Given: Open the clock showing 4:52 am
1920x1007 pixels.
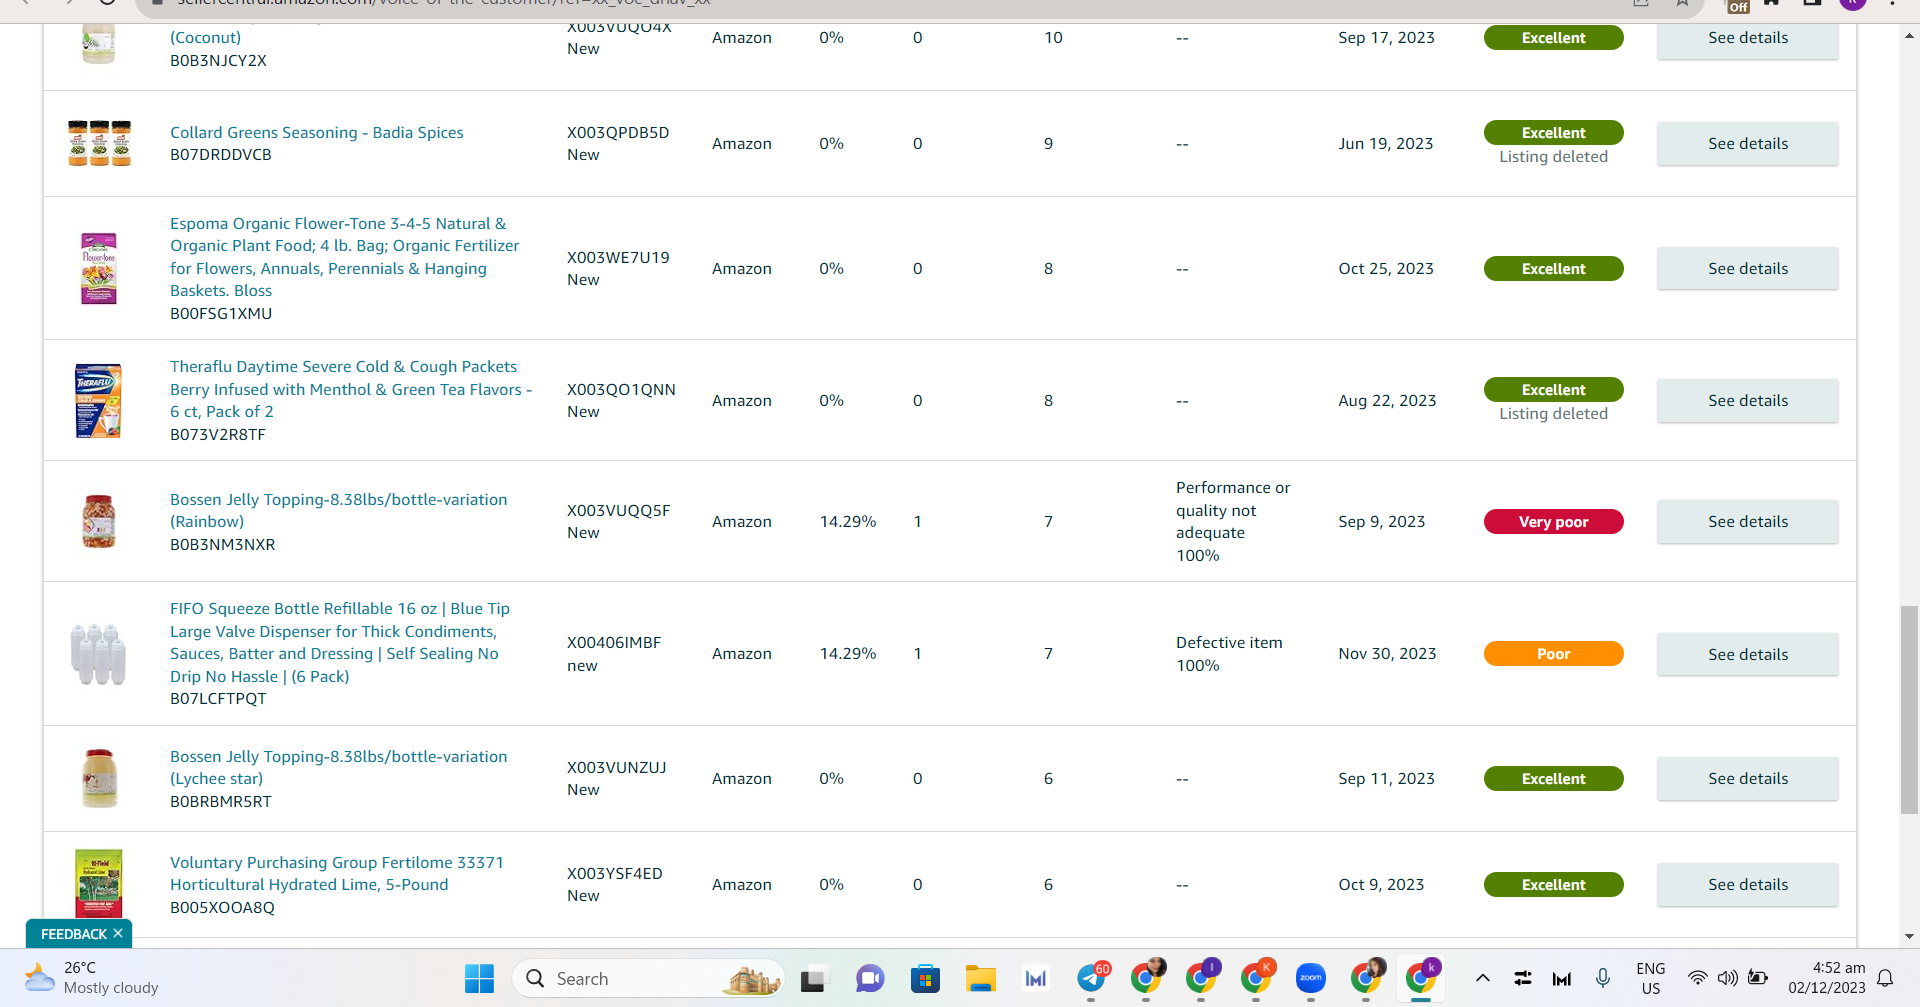Looking at the screenshot, I should (1827, 978).
